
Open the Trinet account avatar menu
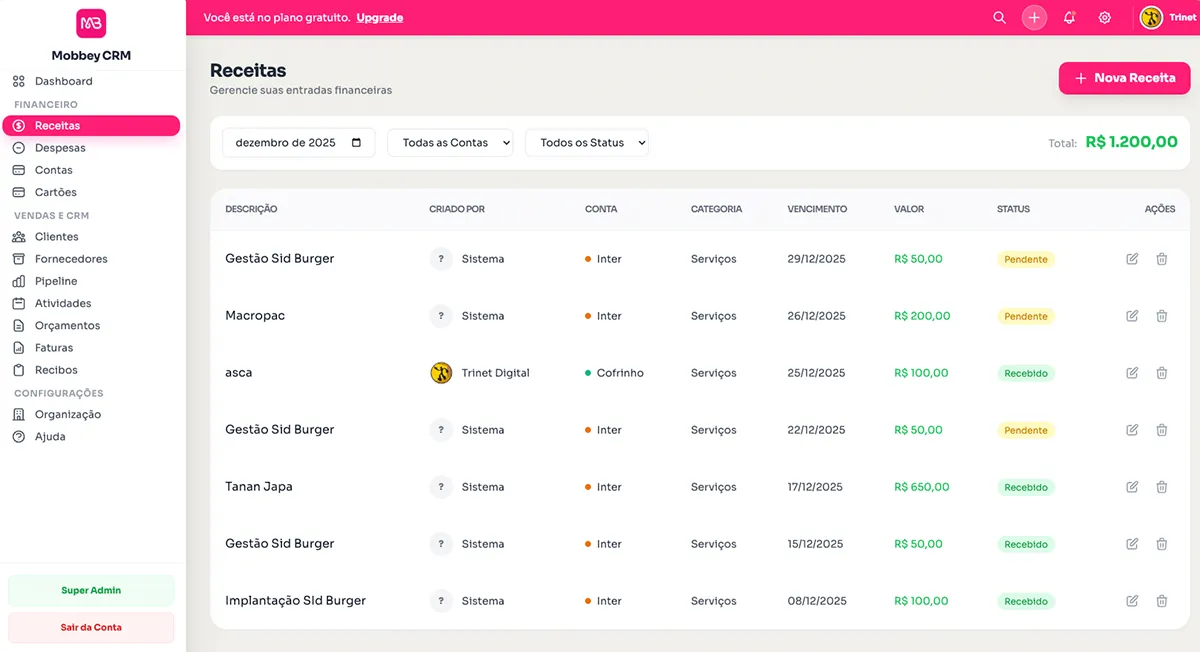(1150, 17)
